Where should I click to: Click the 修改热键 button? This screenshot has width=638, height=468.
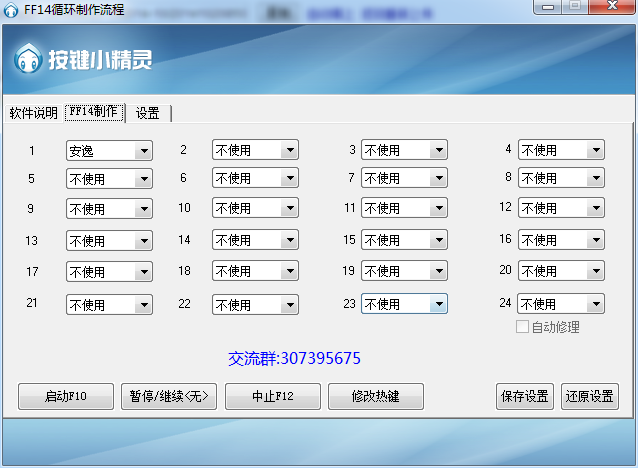tap(376, 396)
